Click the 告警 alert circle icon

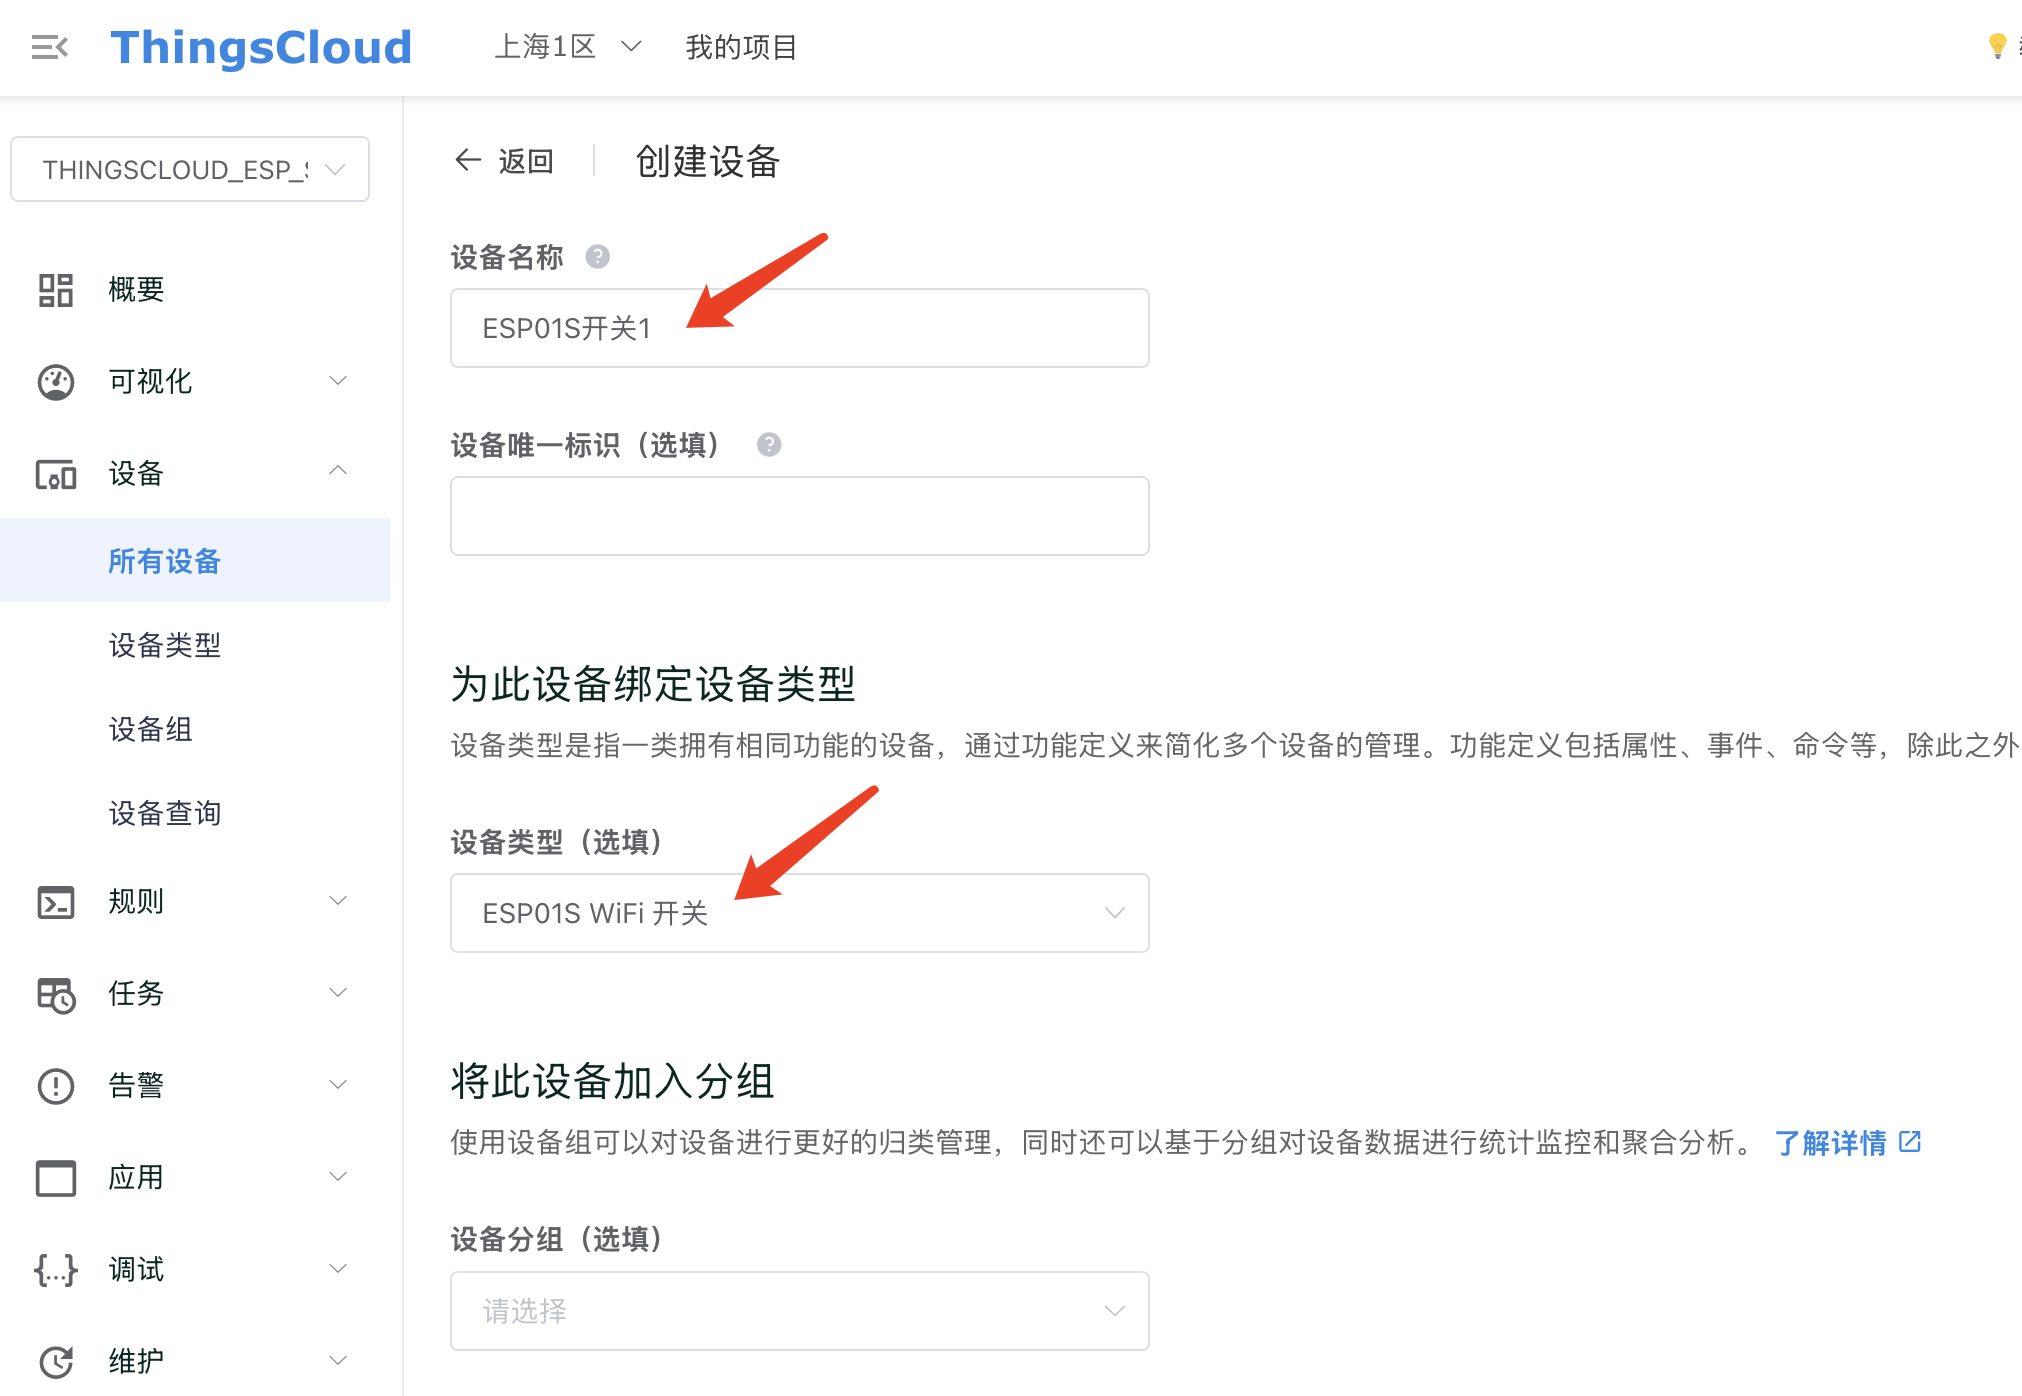tap(56, 1086)
